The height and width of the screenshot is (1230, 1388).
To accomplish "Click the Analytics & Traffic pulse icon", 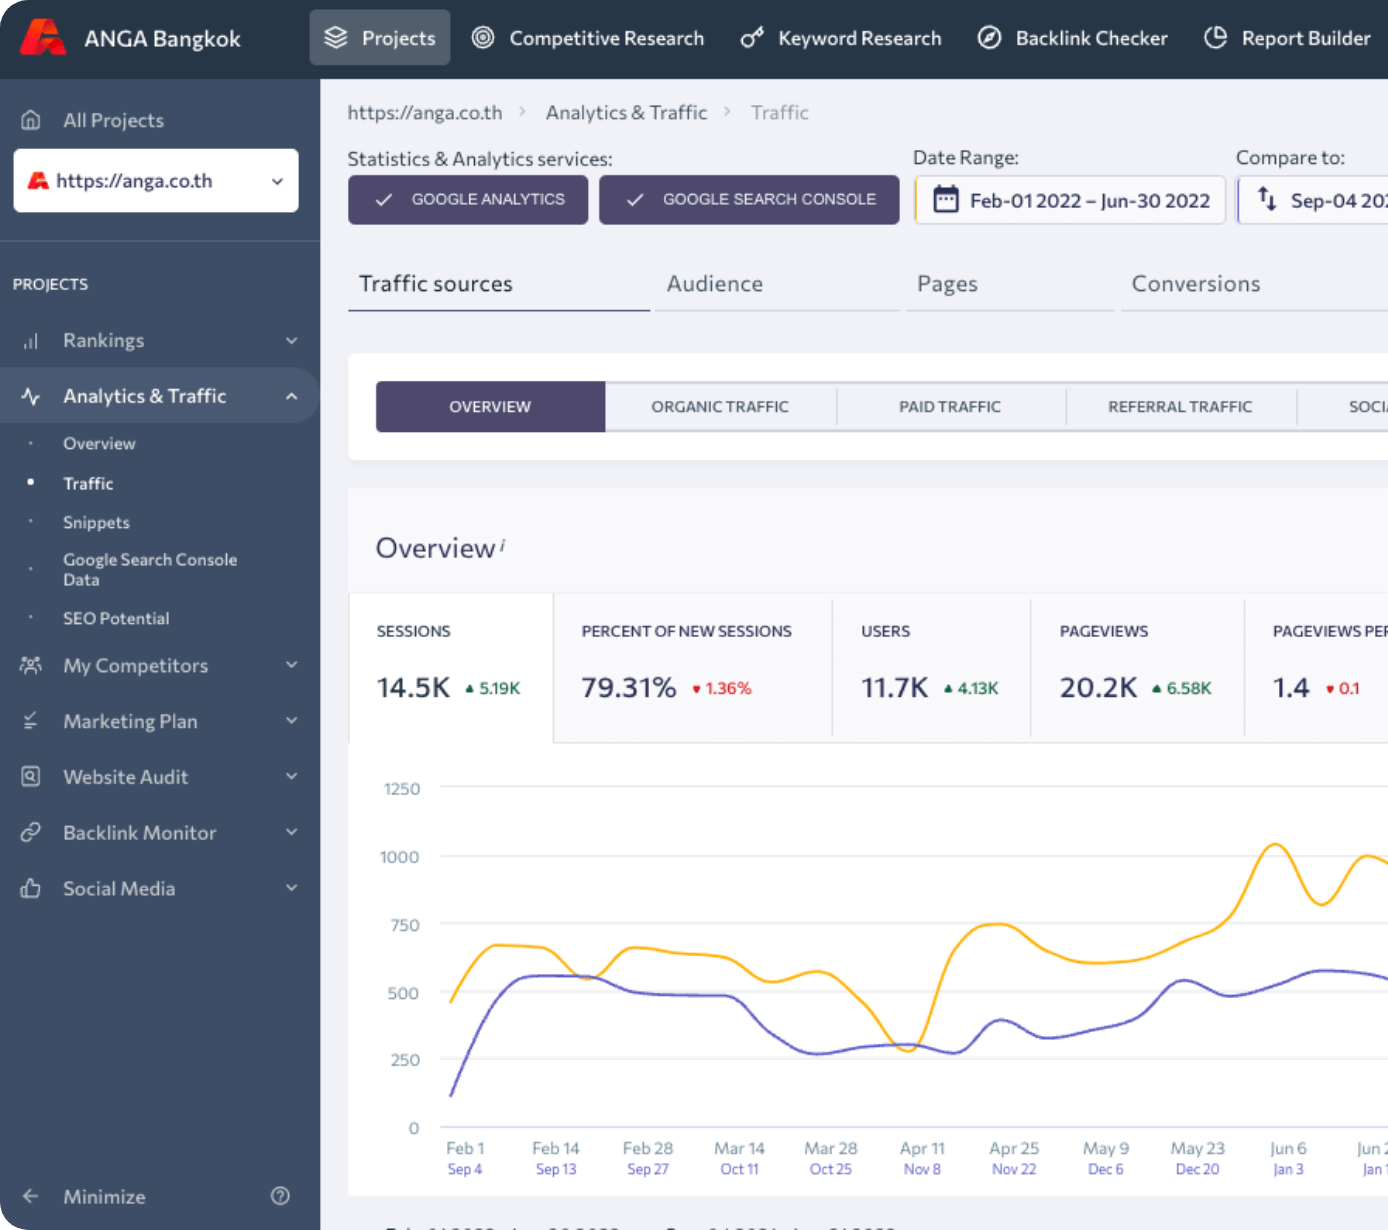I will pyautogui.click(x=31, y=396).
